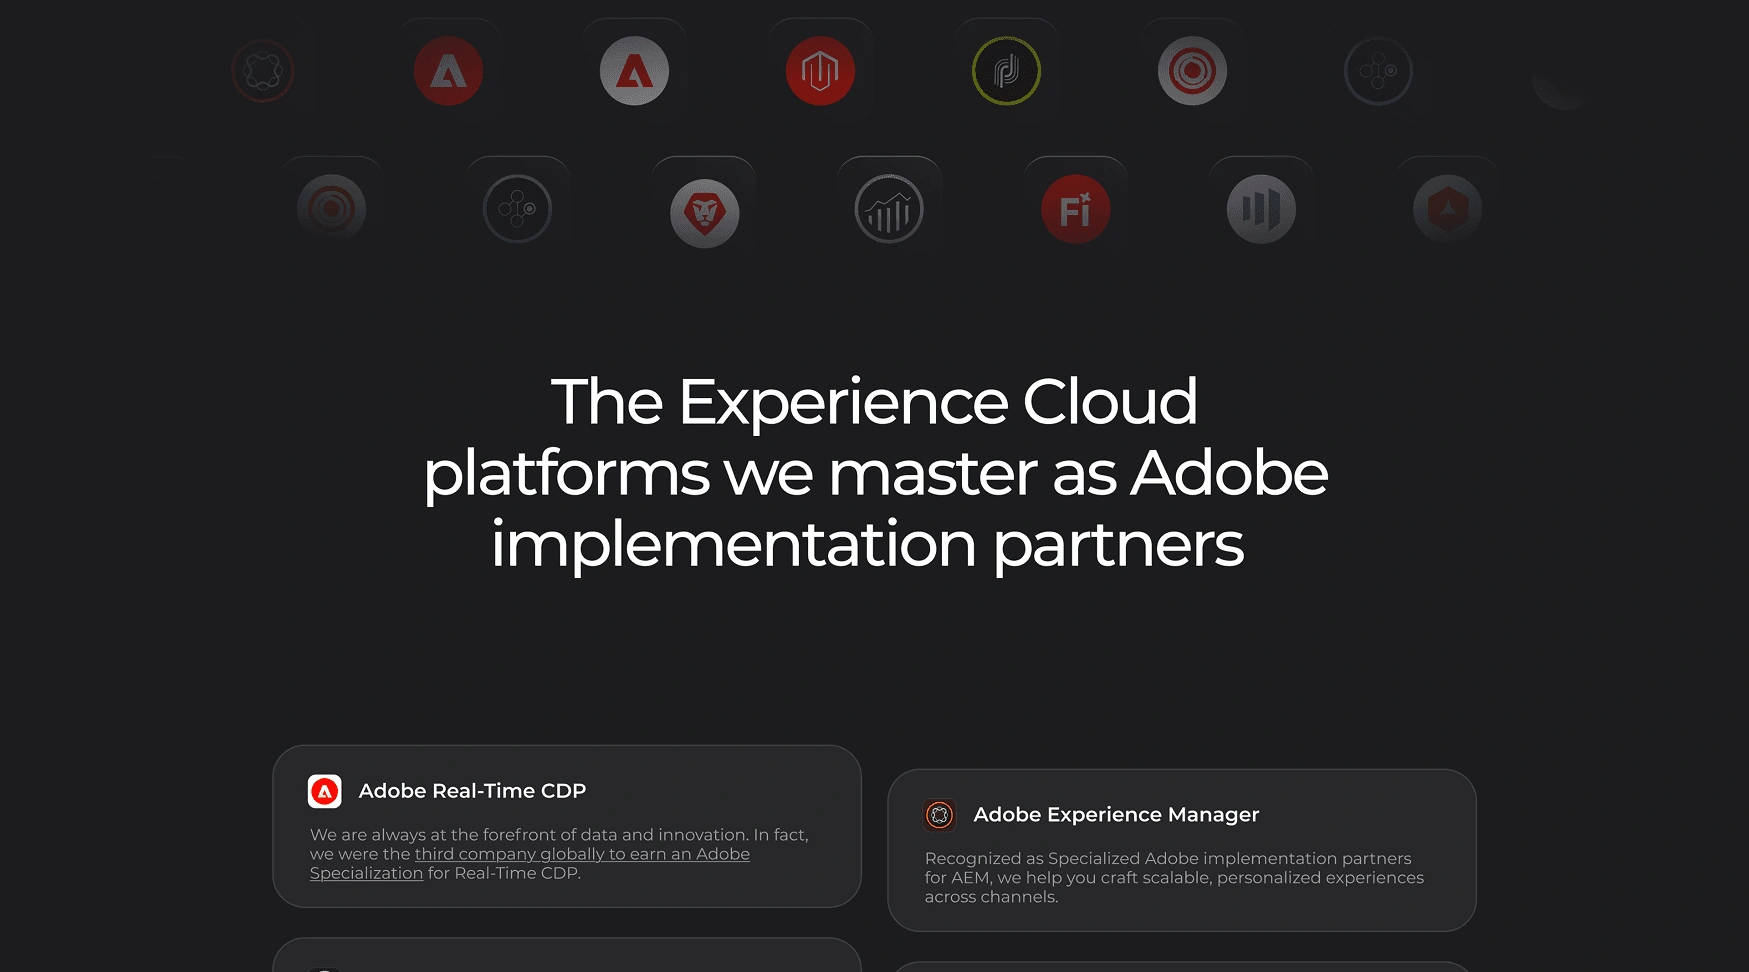Image resolution: width=1749 pixels, height=972 pixels.
Task: Select the gray circle Adobe logo icon
Action: point(634,71)
